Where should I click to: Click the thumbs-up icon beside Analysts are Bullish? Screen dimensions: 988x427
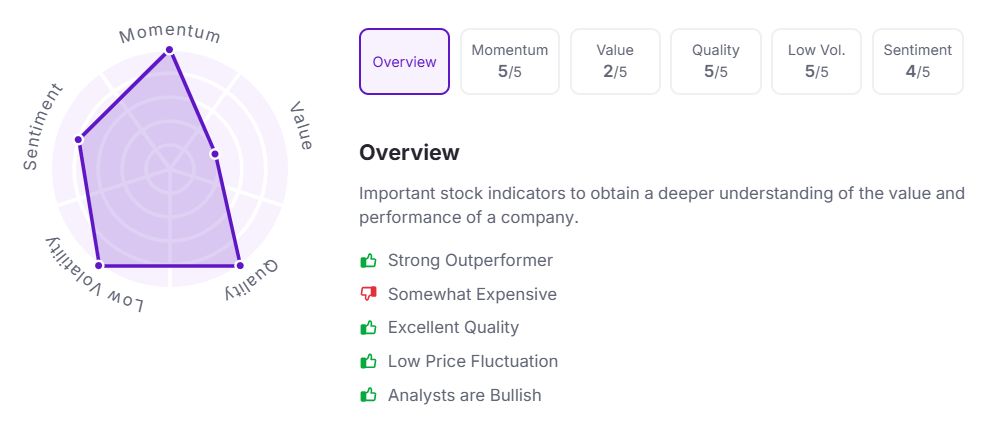pos(368,395)
